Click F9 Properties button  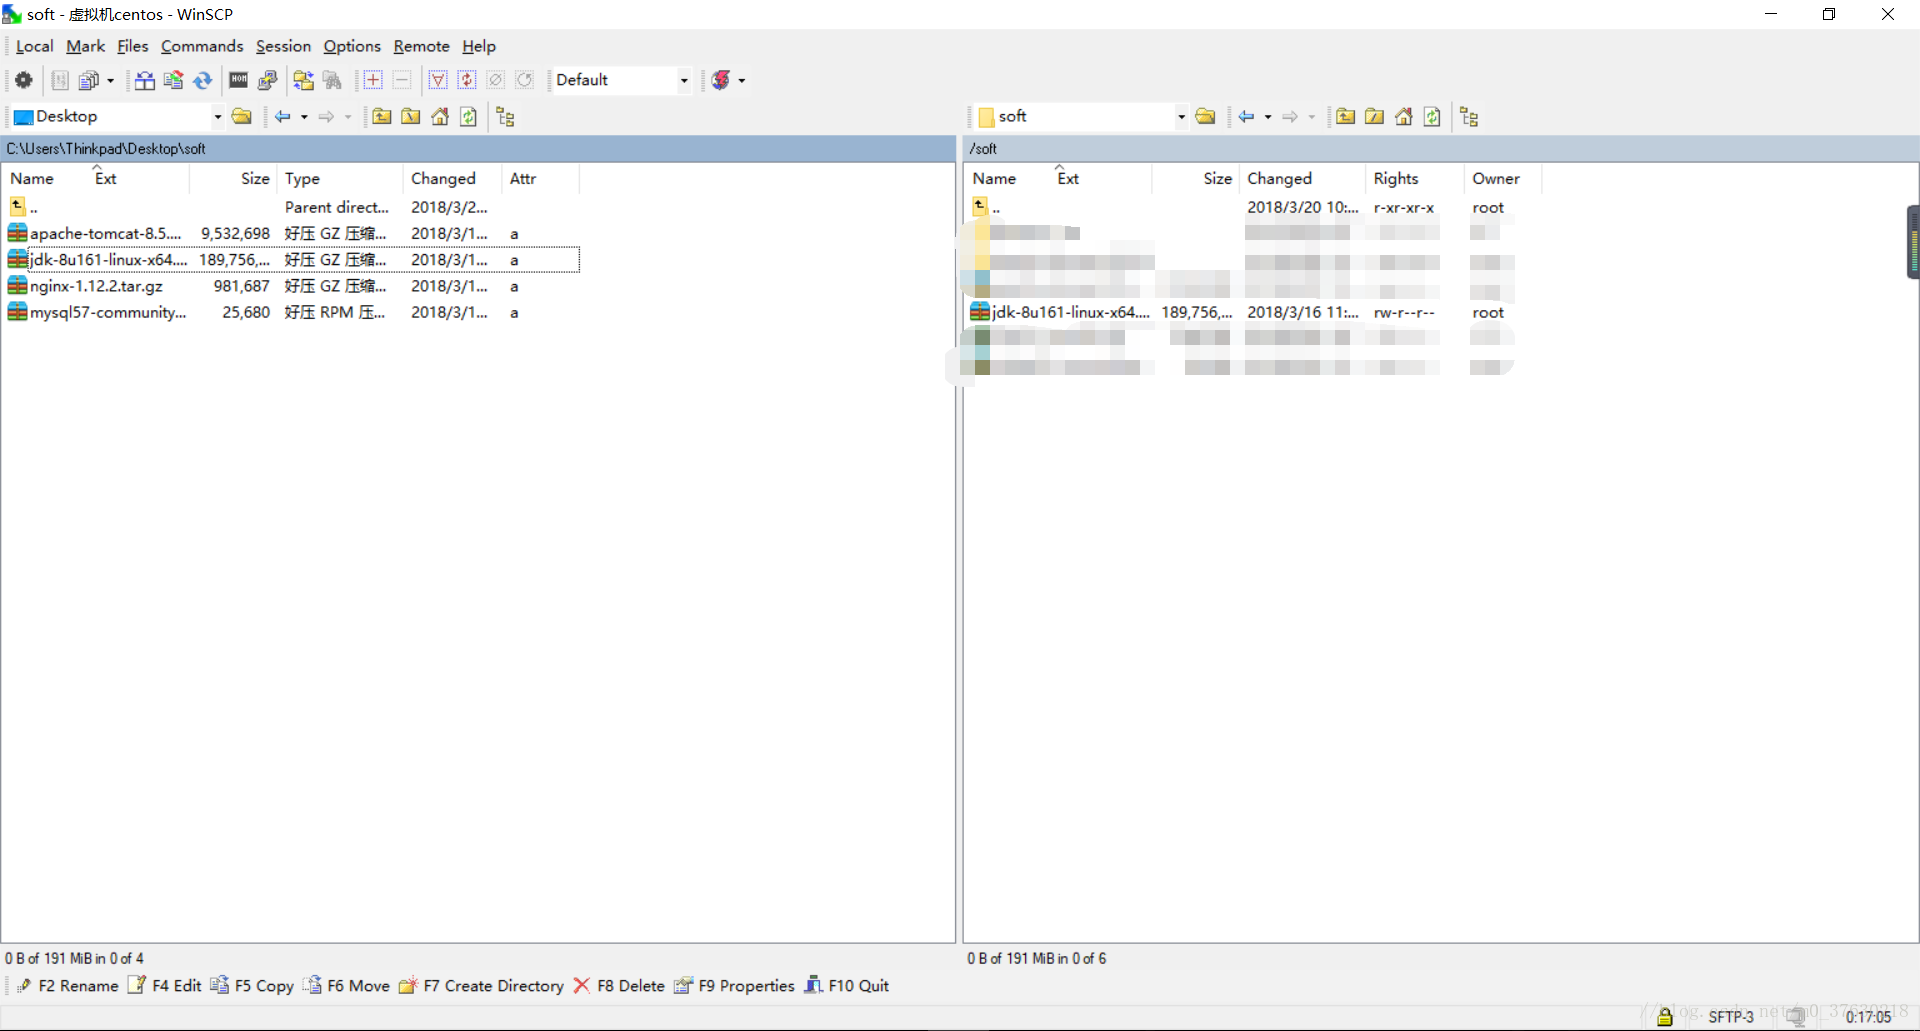click(x=734, y=986)
